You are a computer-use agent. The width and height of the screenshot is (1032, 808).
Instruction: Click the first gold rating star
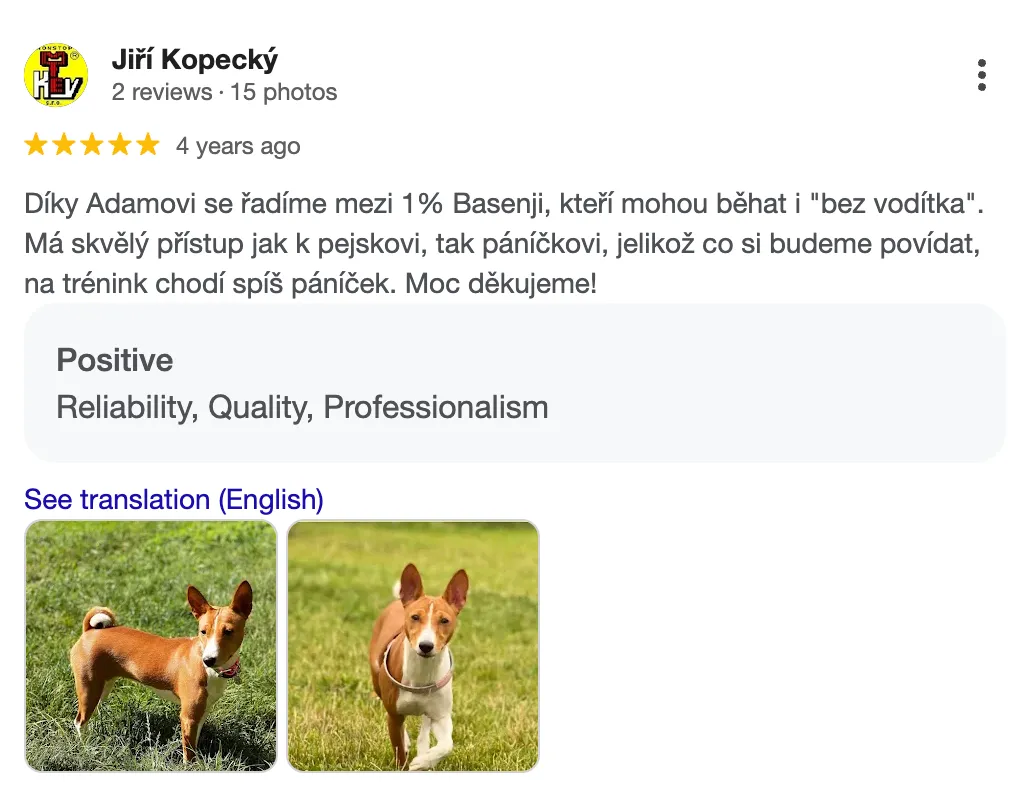[x=36, y=146]
